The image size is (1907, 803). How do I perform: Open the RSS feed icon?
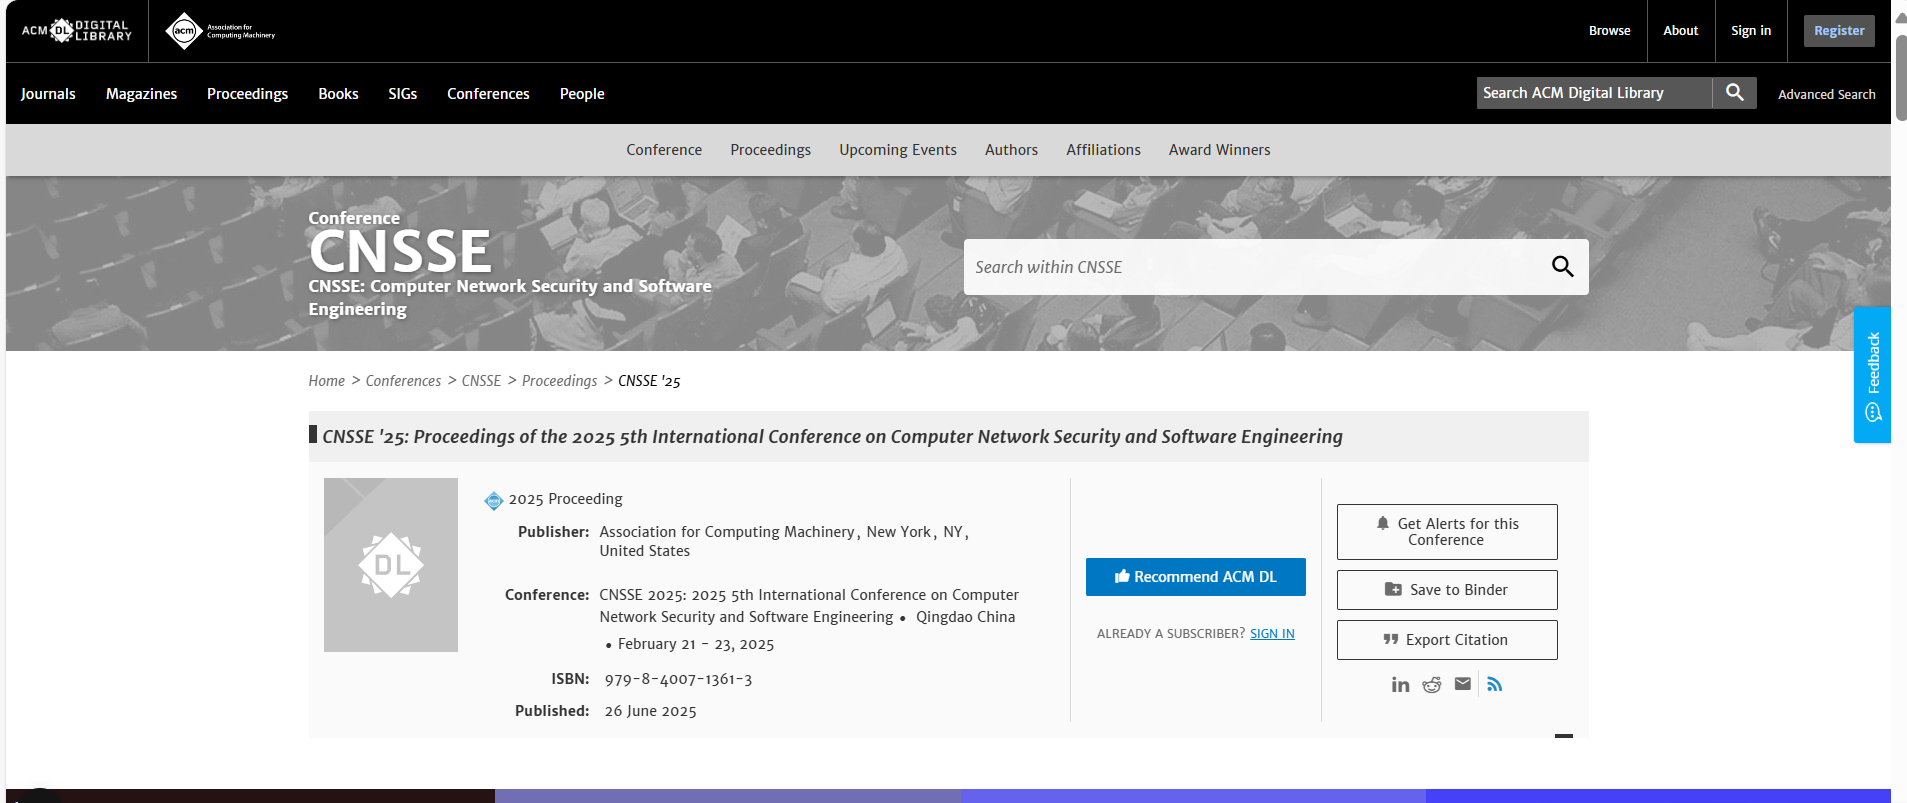click(1495, 684)
